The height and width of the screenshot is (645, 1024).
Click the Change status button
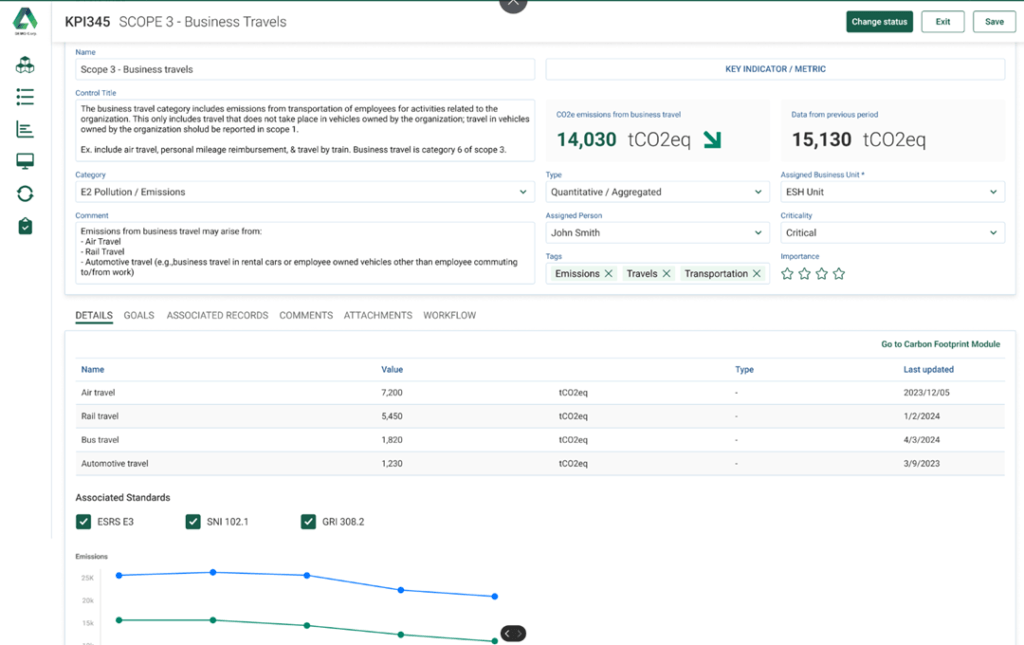[x=879, y=21]
